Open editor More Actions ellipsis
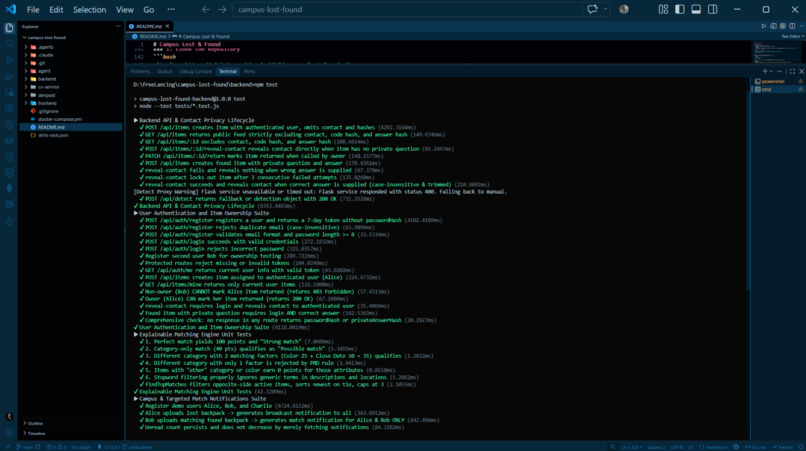 (801, 26)
